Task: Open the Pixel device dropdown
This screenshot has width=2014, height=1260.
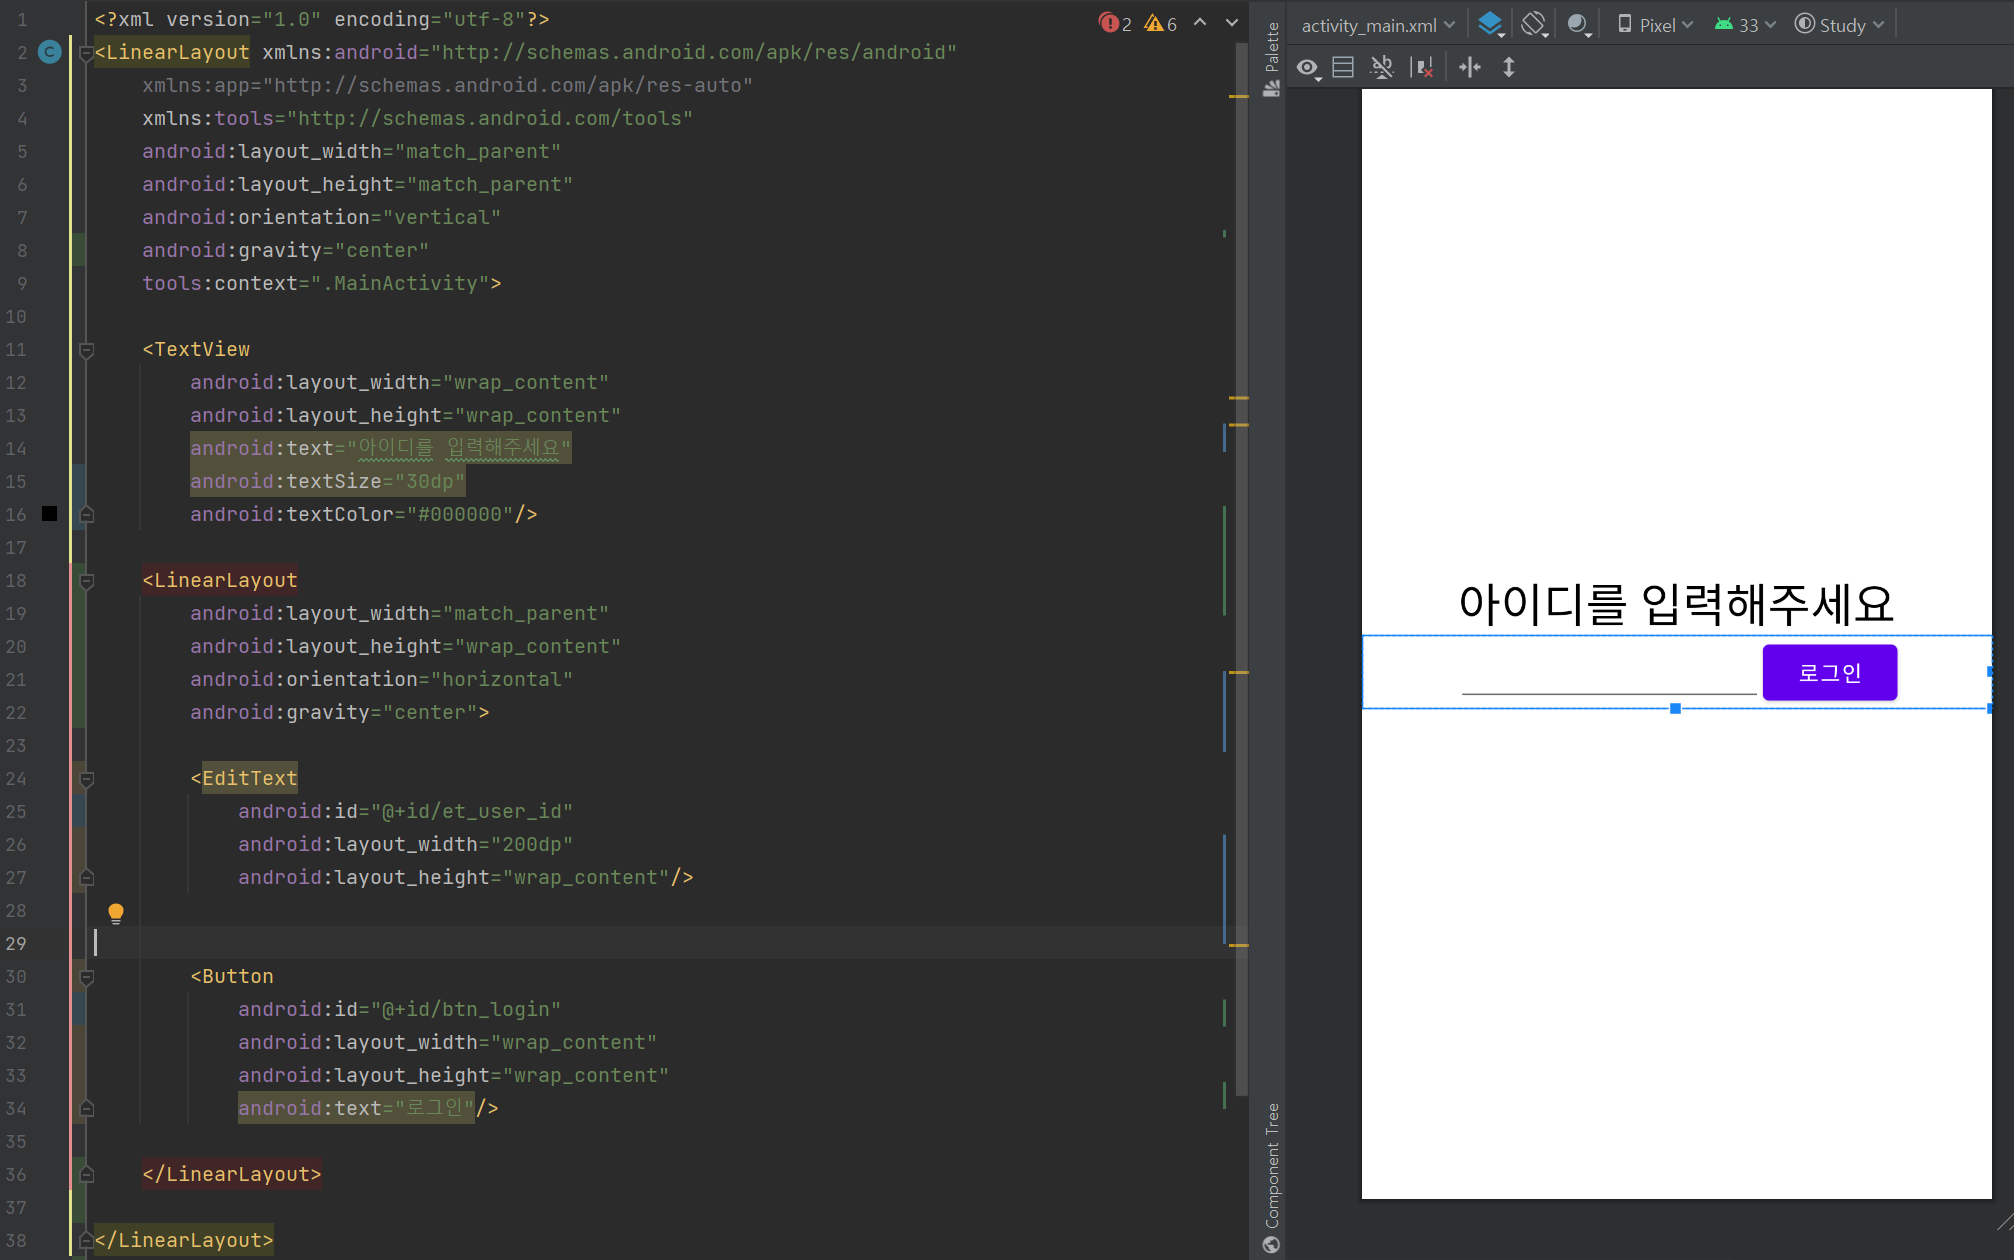Action: (x=1655, y=25)
